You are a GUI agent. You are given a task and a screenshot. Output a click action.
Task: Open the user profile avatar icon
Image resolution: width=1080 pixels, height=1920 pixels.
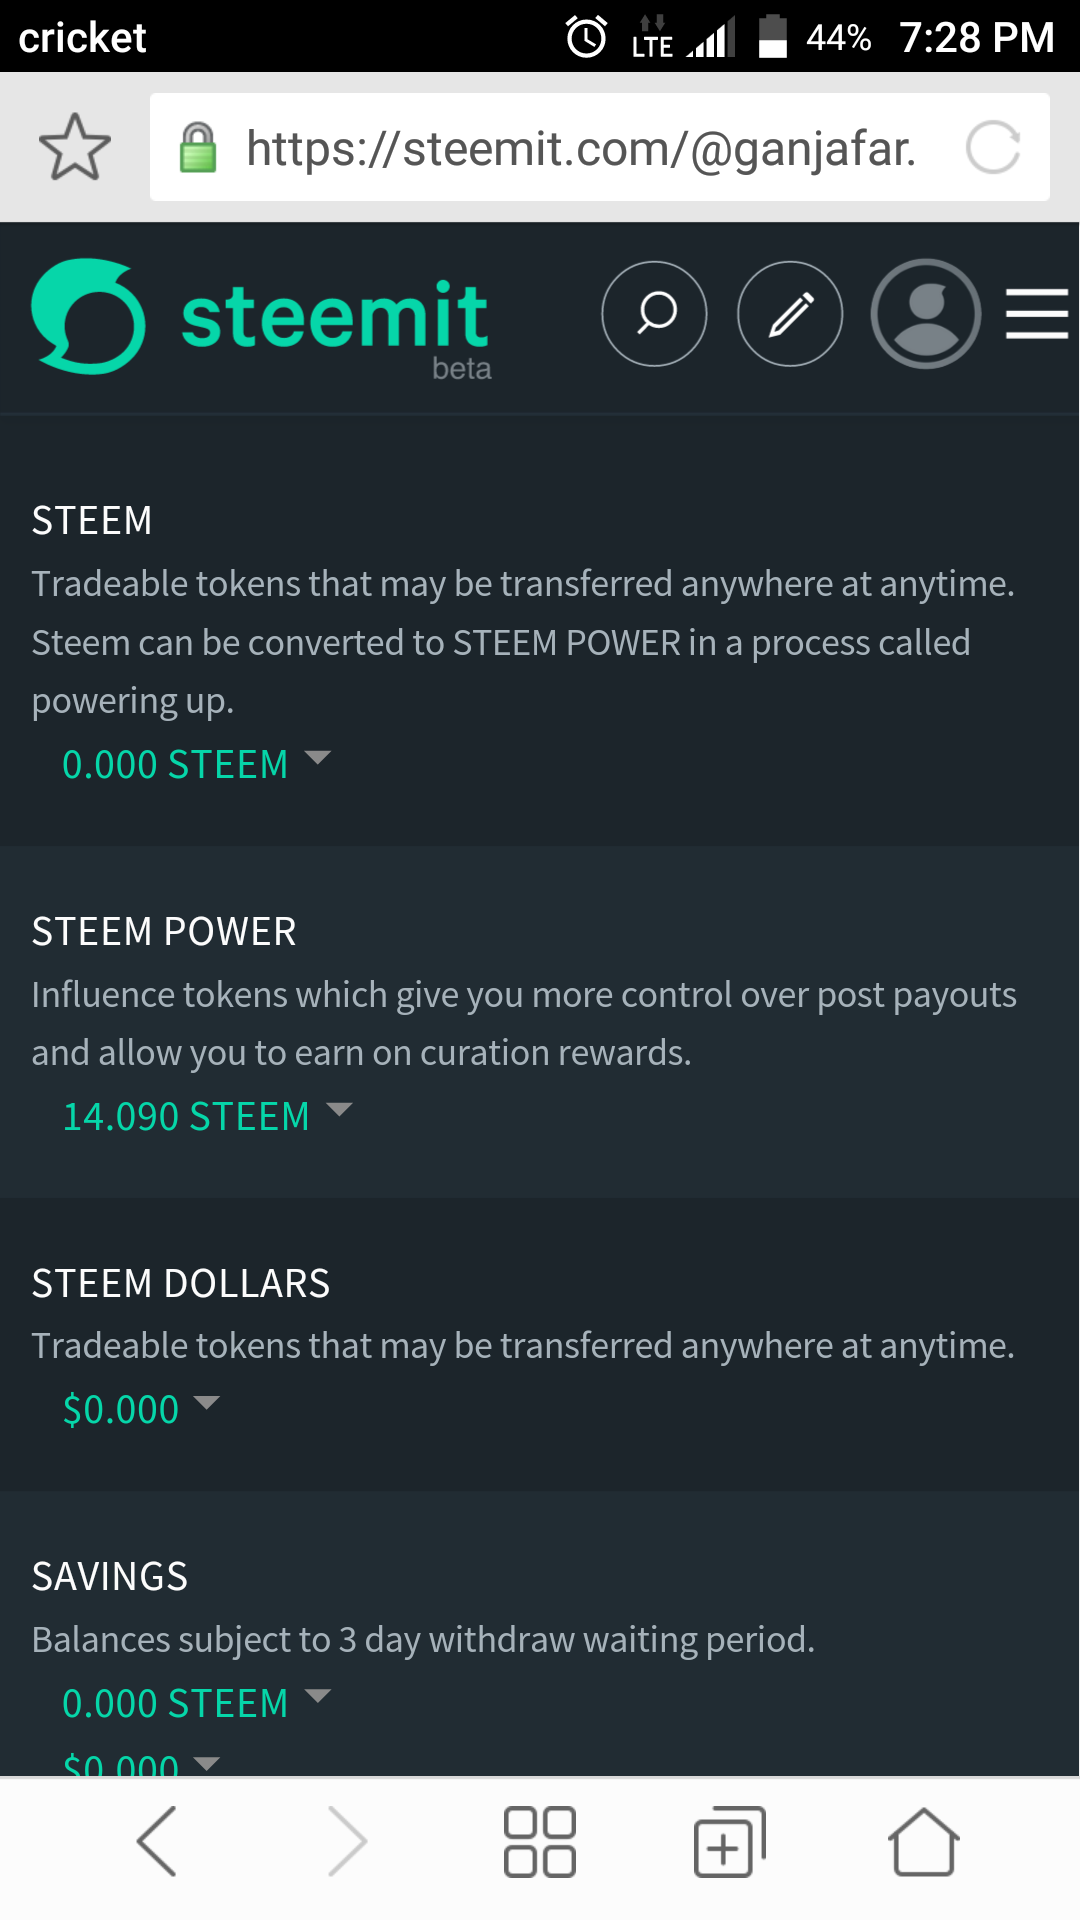926,314
